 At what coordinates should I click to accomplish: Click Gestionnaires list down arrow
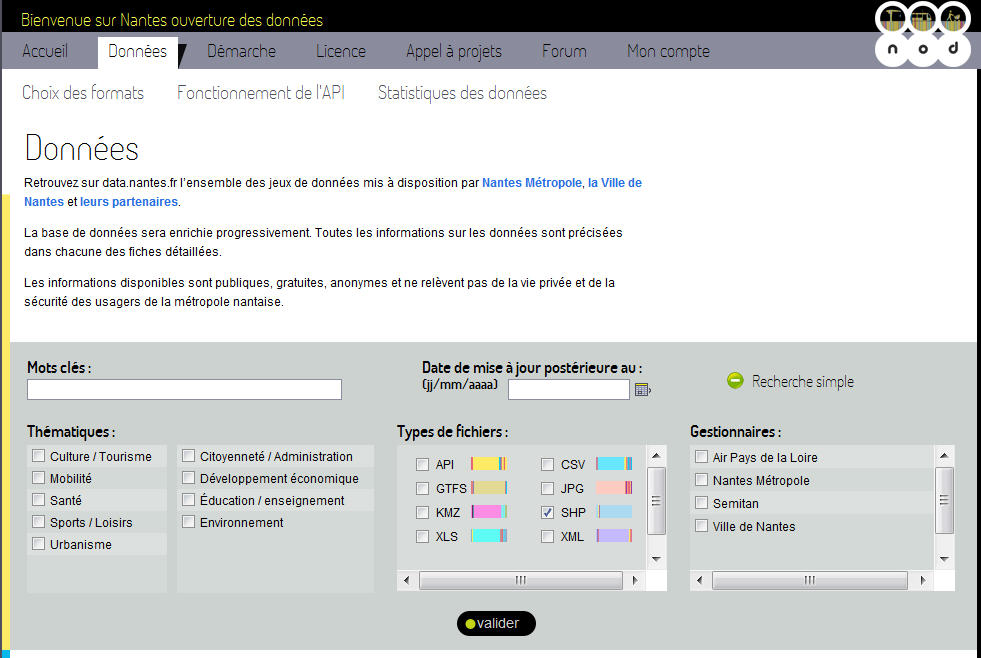(944, 559)
